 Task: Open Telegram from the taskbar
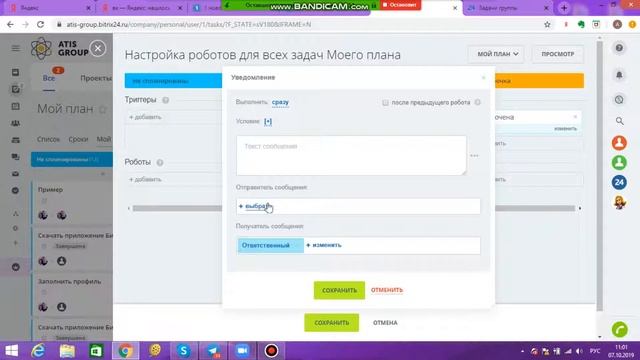coord(213,351)
